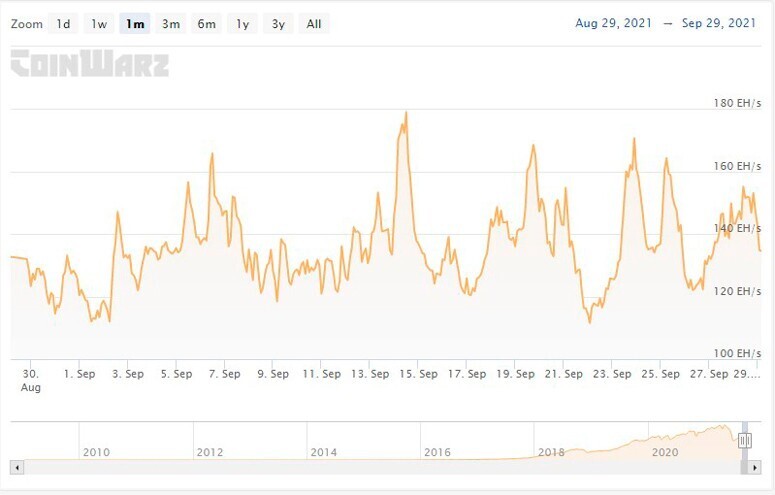The image size is (775, 495).
Task: Click scrollbar left arrow
Action: (x=17, y=467)
